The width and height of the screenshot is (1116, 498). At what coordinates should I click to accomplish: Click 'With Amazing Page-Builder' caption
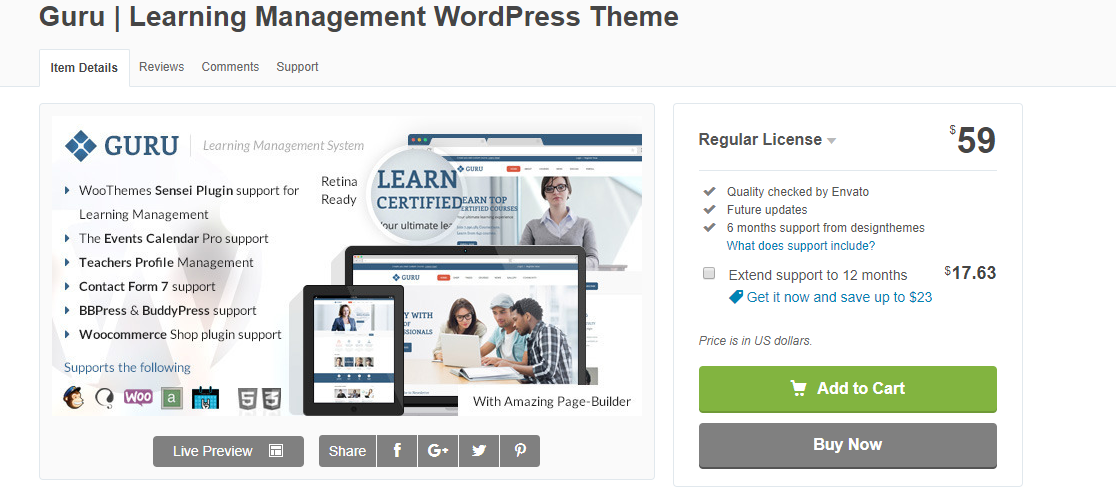pyautogui.click(x=552, y=401)
